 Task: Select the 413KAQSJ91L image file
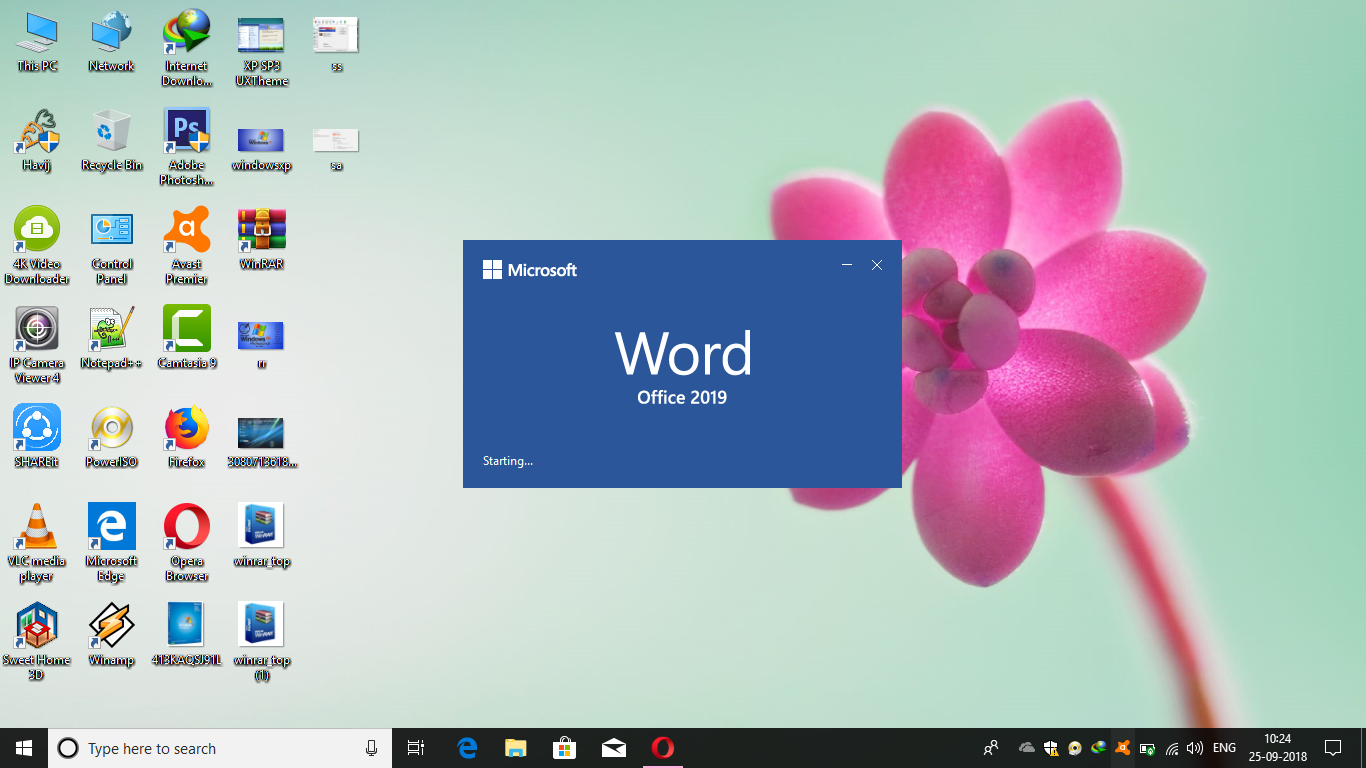click(x=187, y=635)
